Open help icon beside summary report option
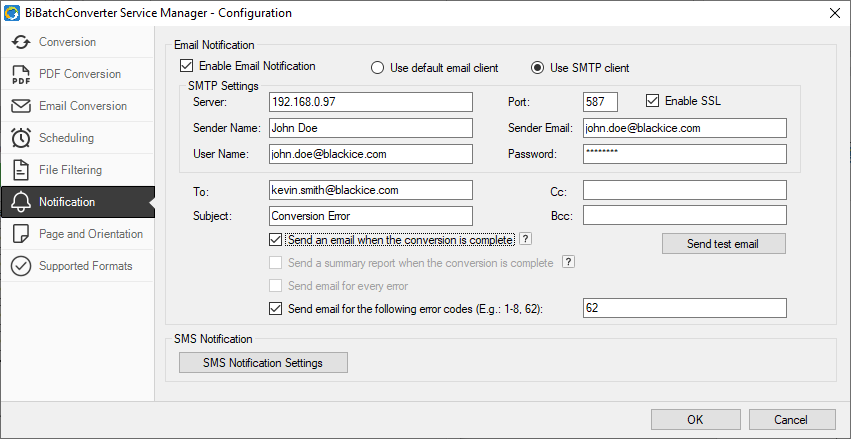Viewport: 851px width, 439px height. 568,262
